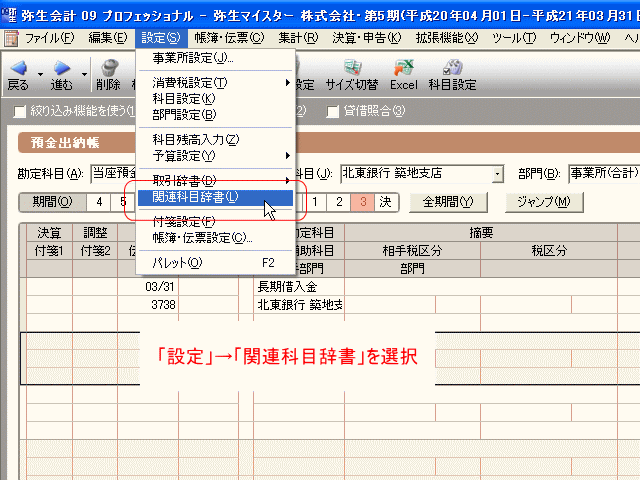Open the ウィンドウ(W) menu
The width and height of the screenshot is (640, 480).
580,38
